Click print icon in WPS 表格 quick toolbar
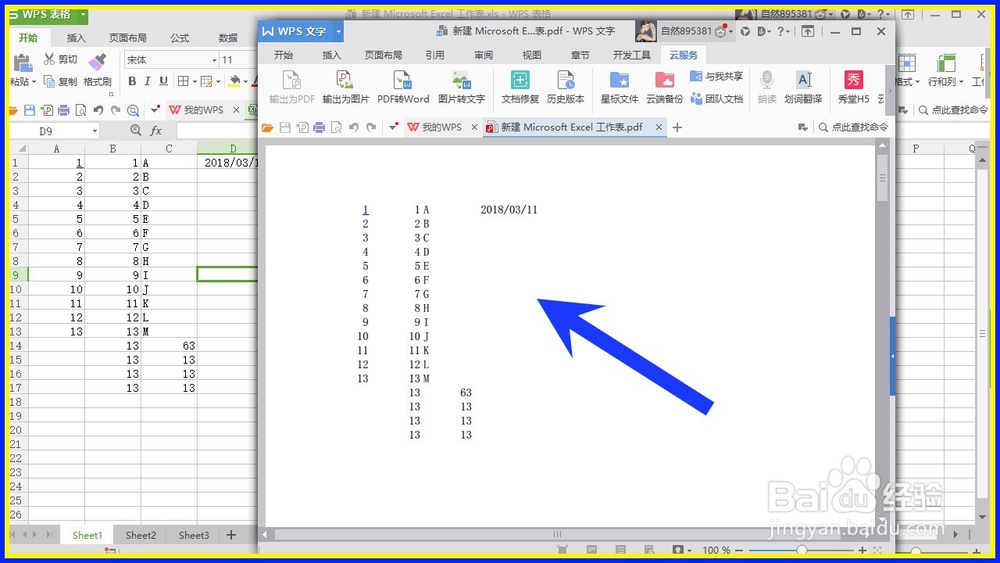Image resolution: width=1000 pixels, height=563 pixels. pos(64,110)
